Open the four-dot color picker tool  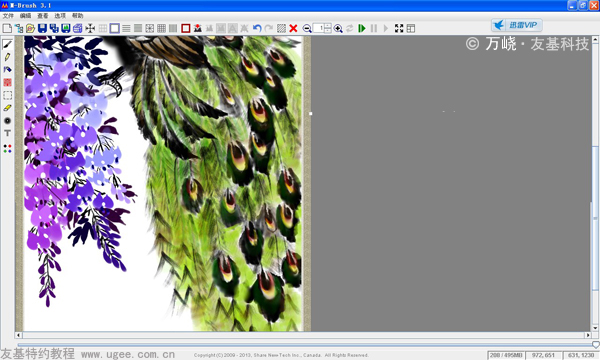tap(7, 148)
